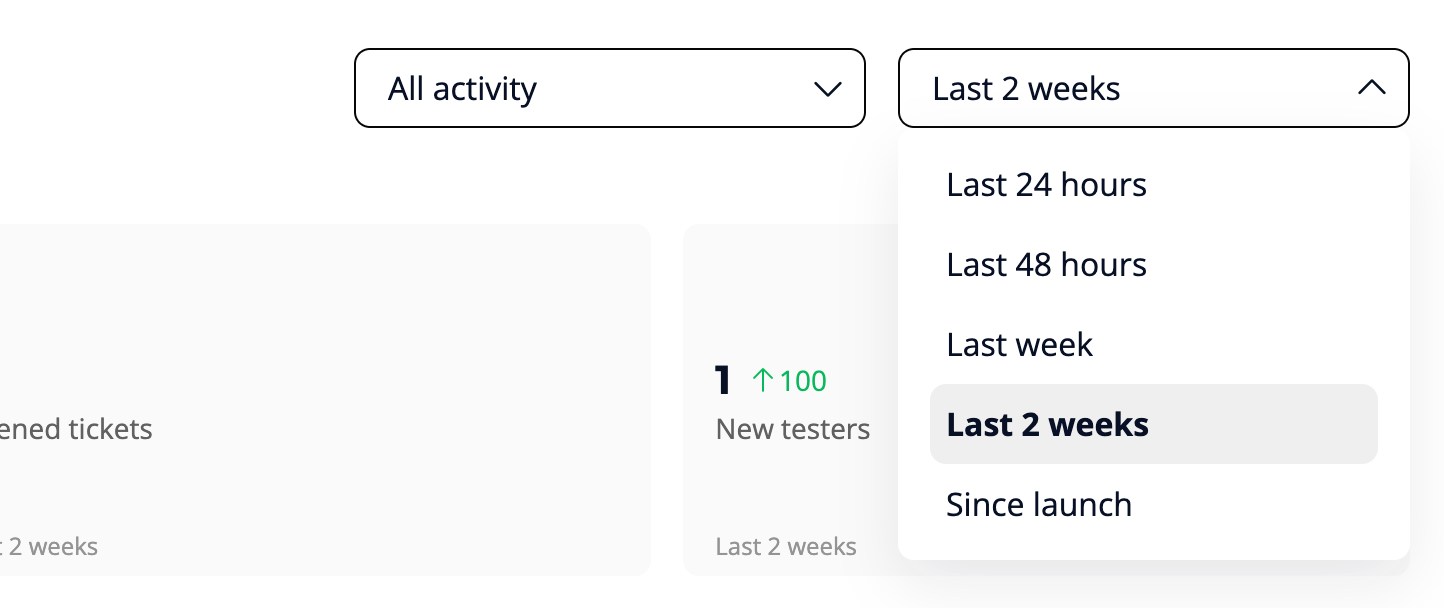The image size is (1444, 608).
Task: Collapse the time range using the chevron-up arrow
Action: pos(1371,88)
